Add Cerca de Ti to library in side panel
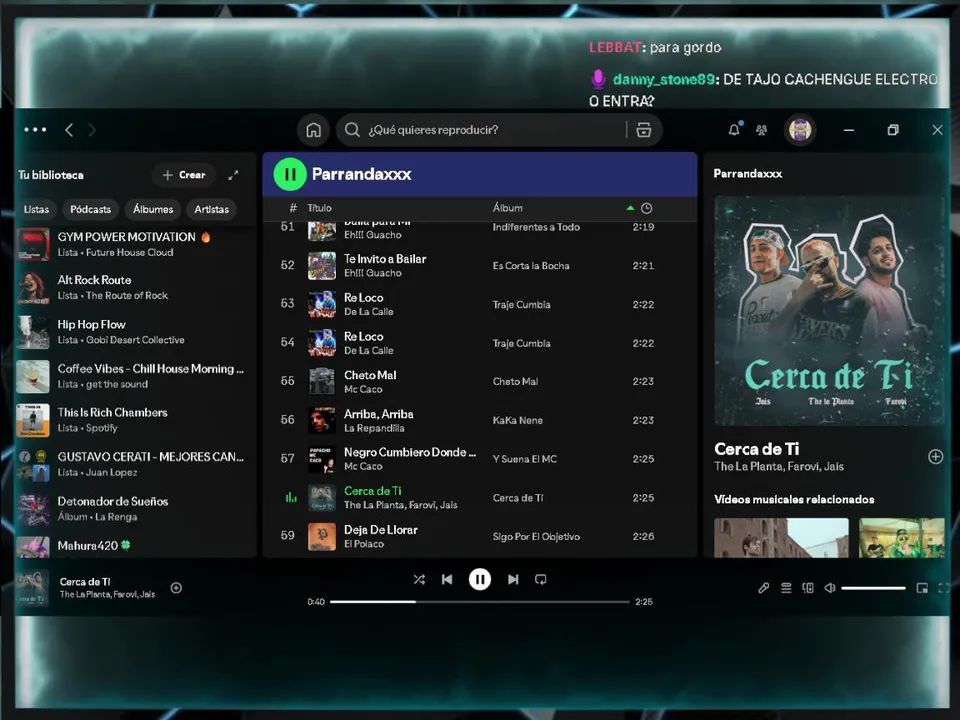960x720 pixels. click(x=935, y=457)
